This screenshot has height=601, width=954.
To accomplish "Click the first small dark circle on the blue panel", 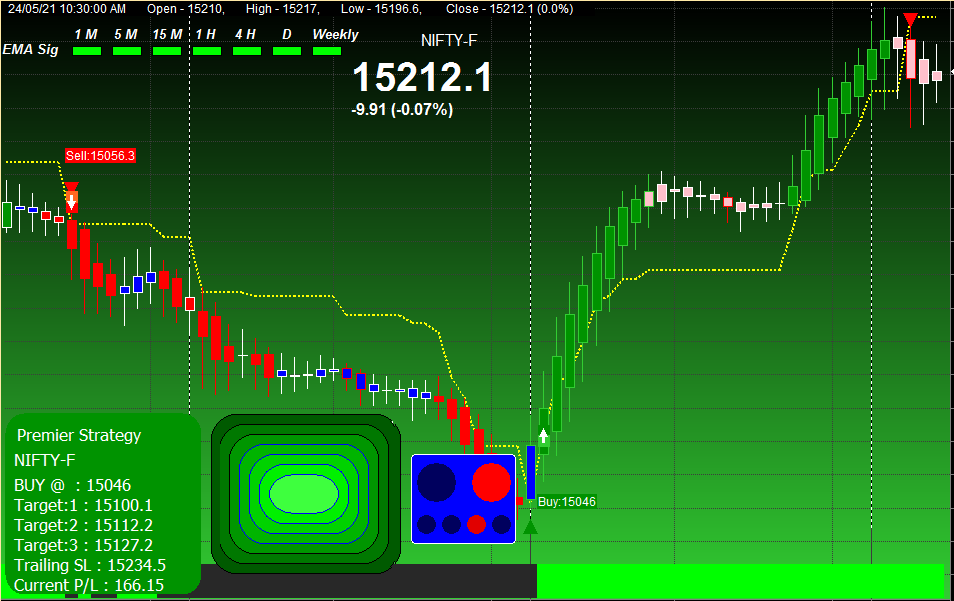I will 426,524.
